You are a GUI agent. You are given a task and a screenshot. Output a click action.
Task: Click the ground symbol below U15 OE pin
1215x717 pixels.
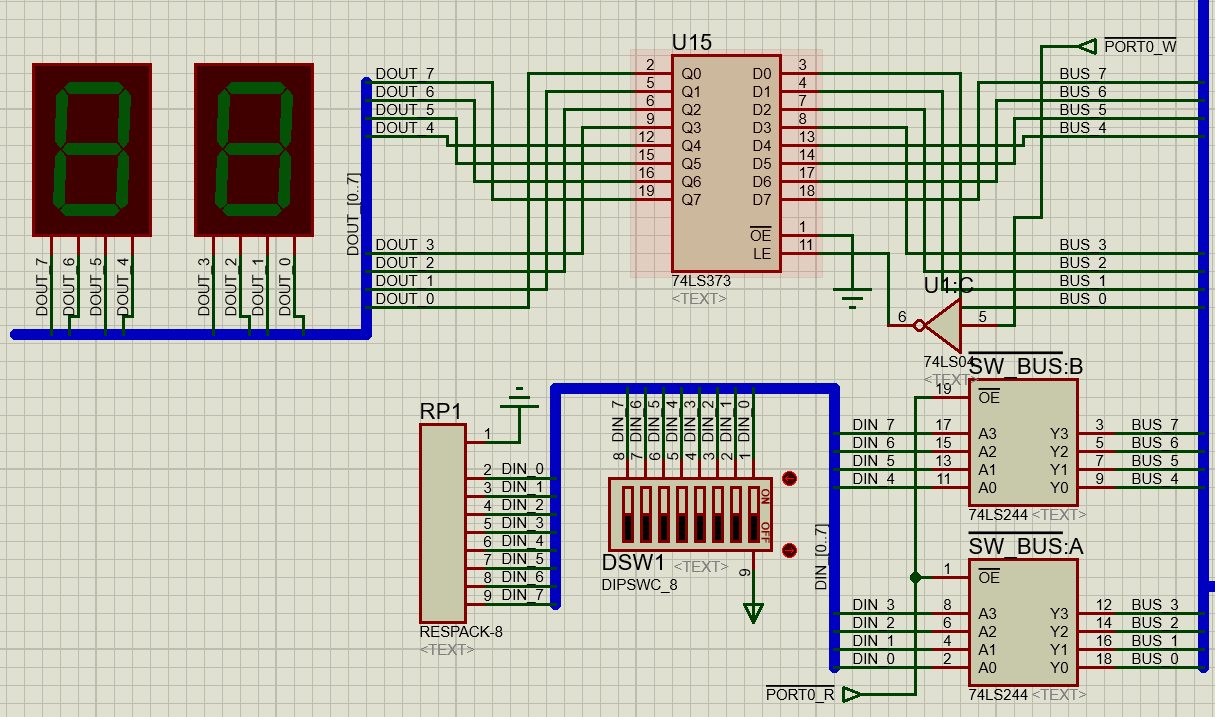(x=852, y=297)
